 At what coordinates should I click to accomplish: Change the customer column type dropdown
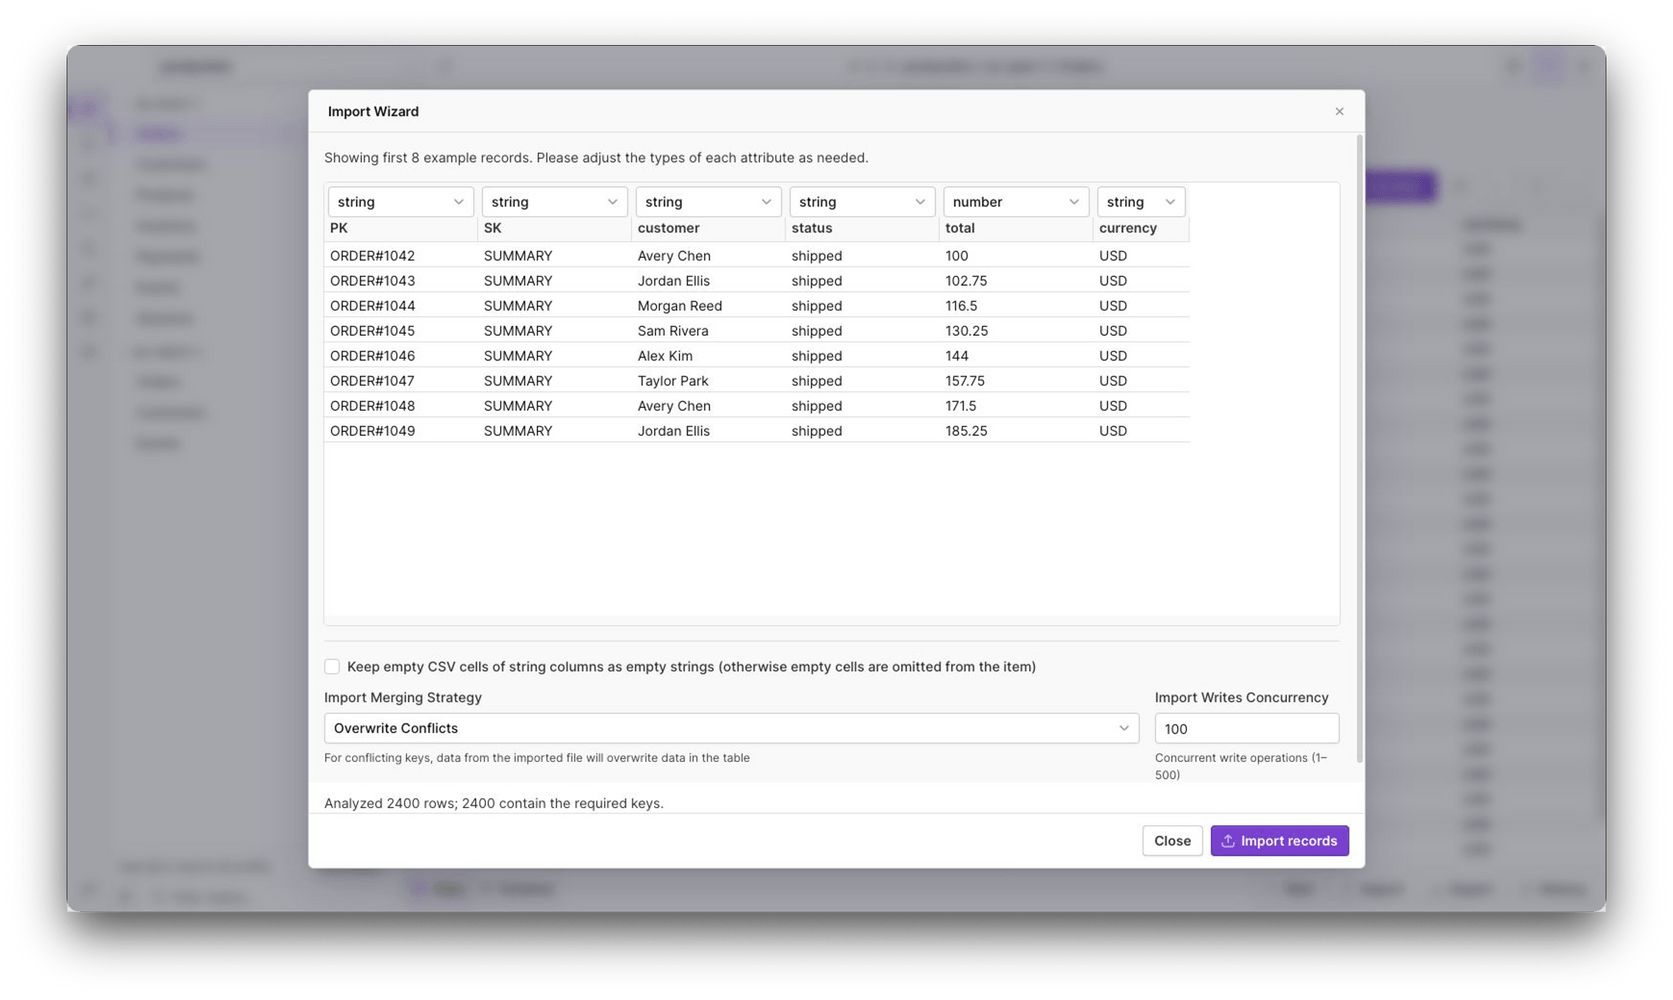tap(708, 202)
